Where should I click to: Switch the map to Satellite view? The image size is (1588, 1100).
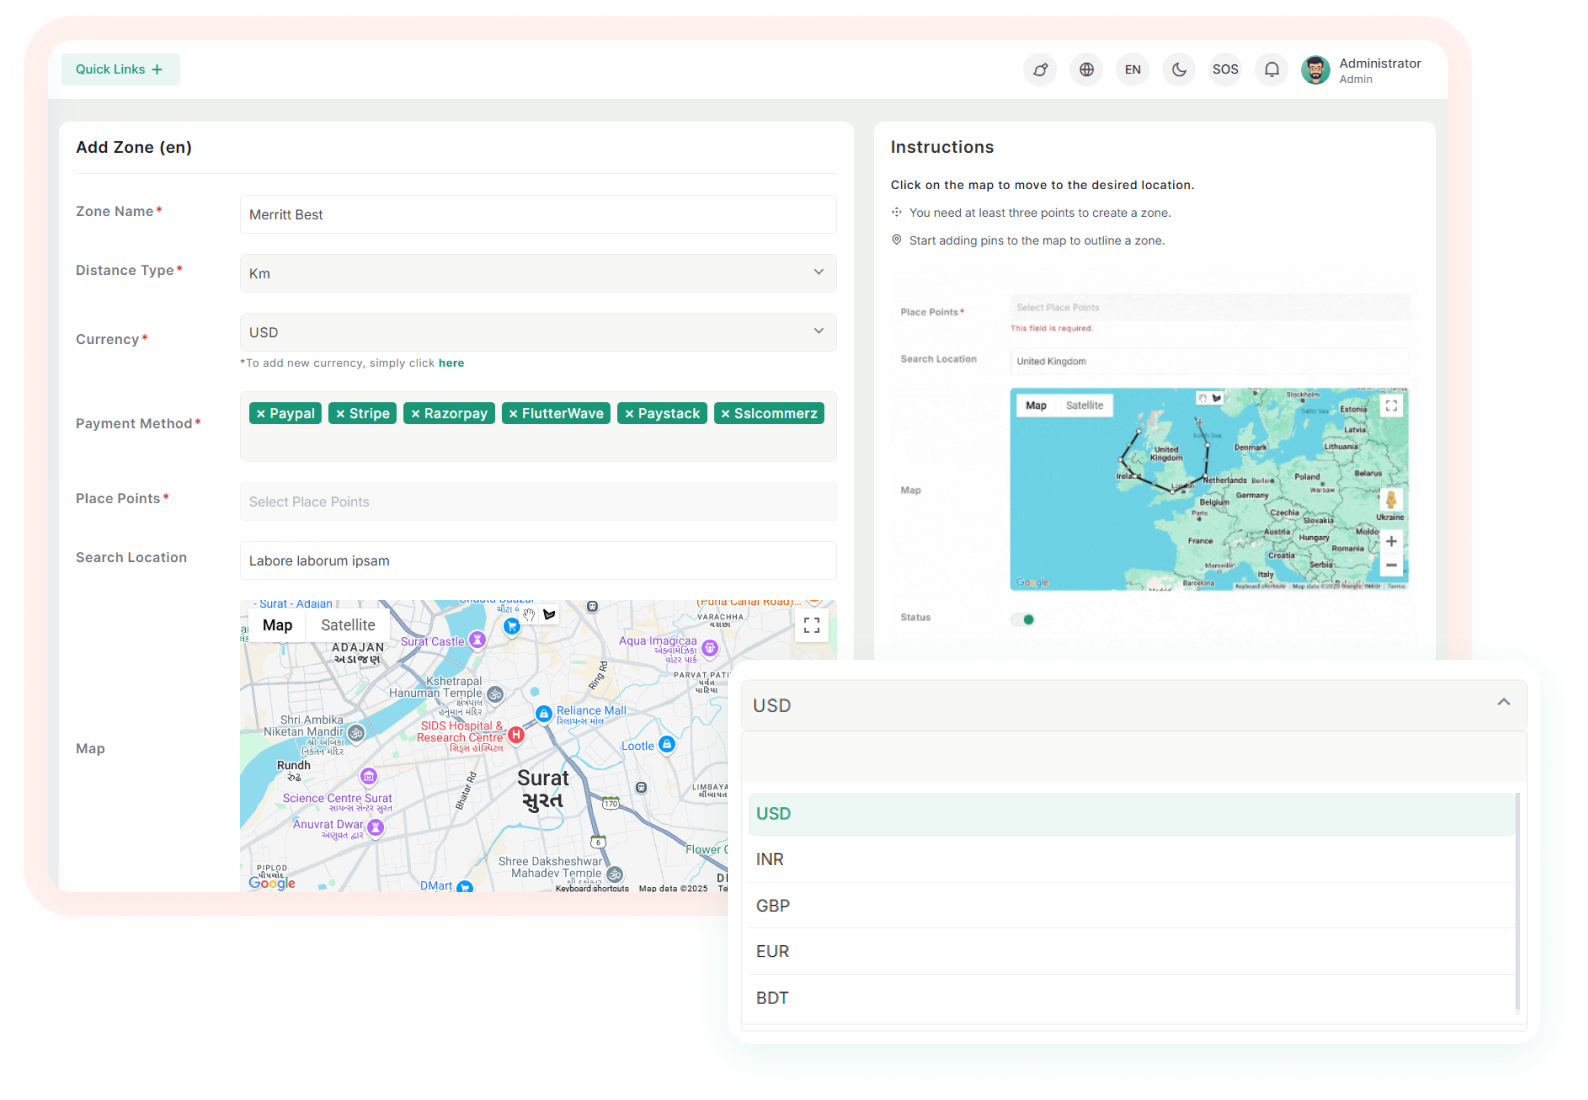coord(348,625)
